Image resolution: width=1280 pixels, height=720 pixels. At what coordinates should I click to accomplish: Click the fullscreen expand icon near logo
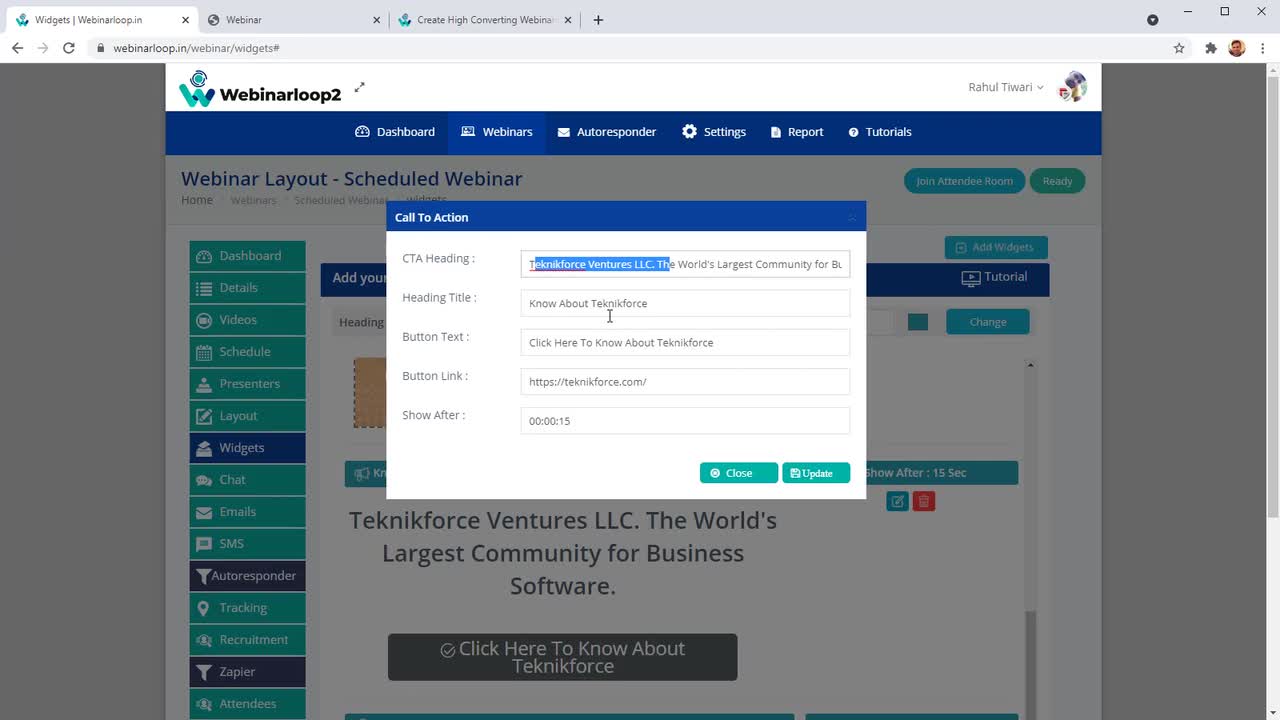360,87
